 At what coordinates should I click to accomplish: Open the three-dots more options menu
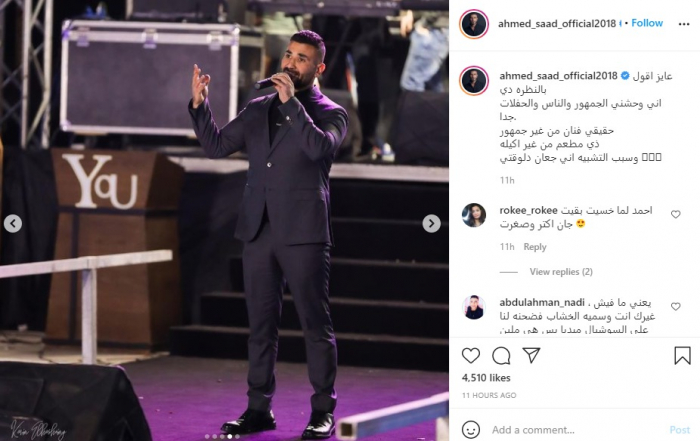coord(684,24)
